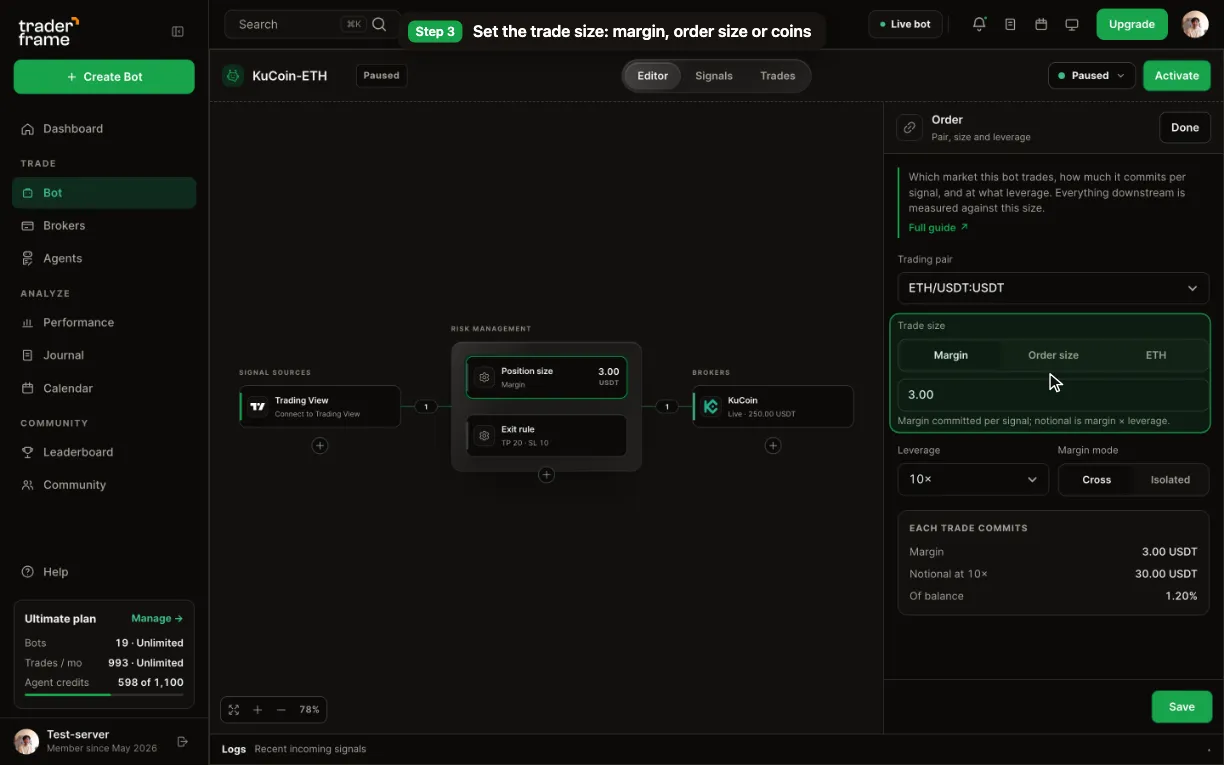Add a signal source with plus
The height and width of the screenshot is (765, 1224).
320,445
